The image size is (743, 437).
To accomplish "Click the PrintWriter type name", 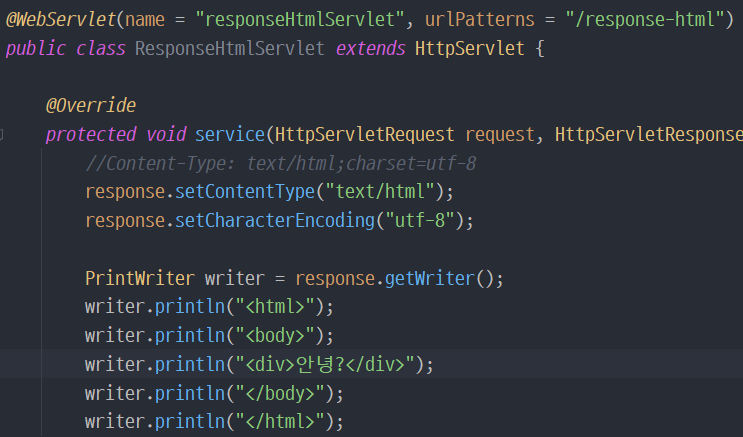I will (x=140, y=278).
